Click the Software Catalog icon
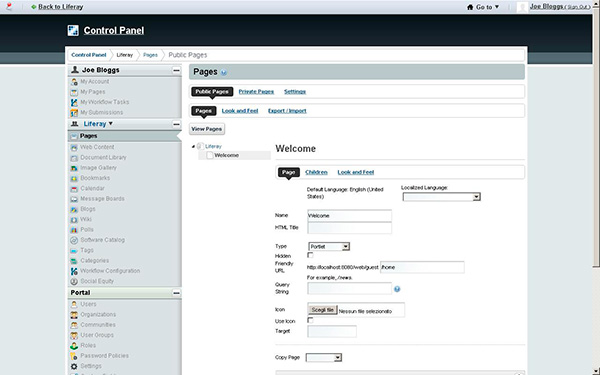Viewport: 600px width, 375px height. point(74,240)
